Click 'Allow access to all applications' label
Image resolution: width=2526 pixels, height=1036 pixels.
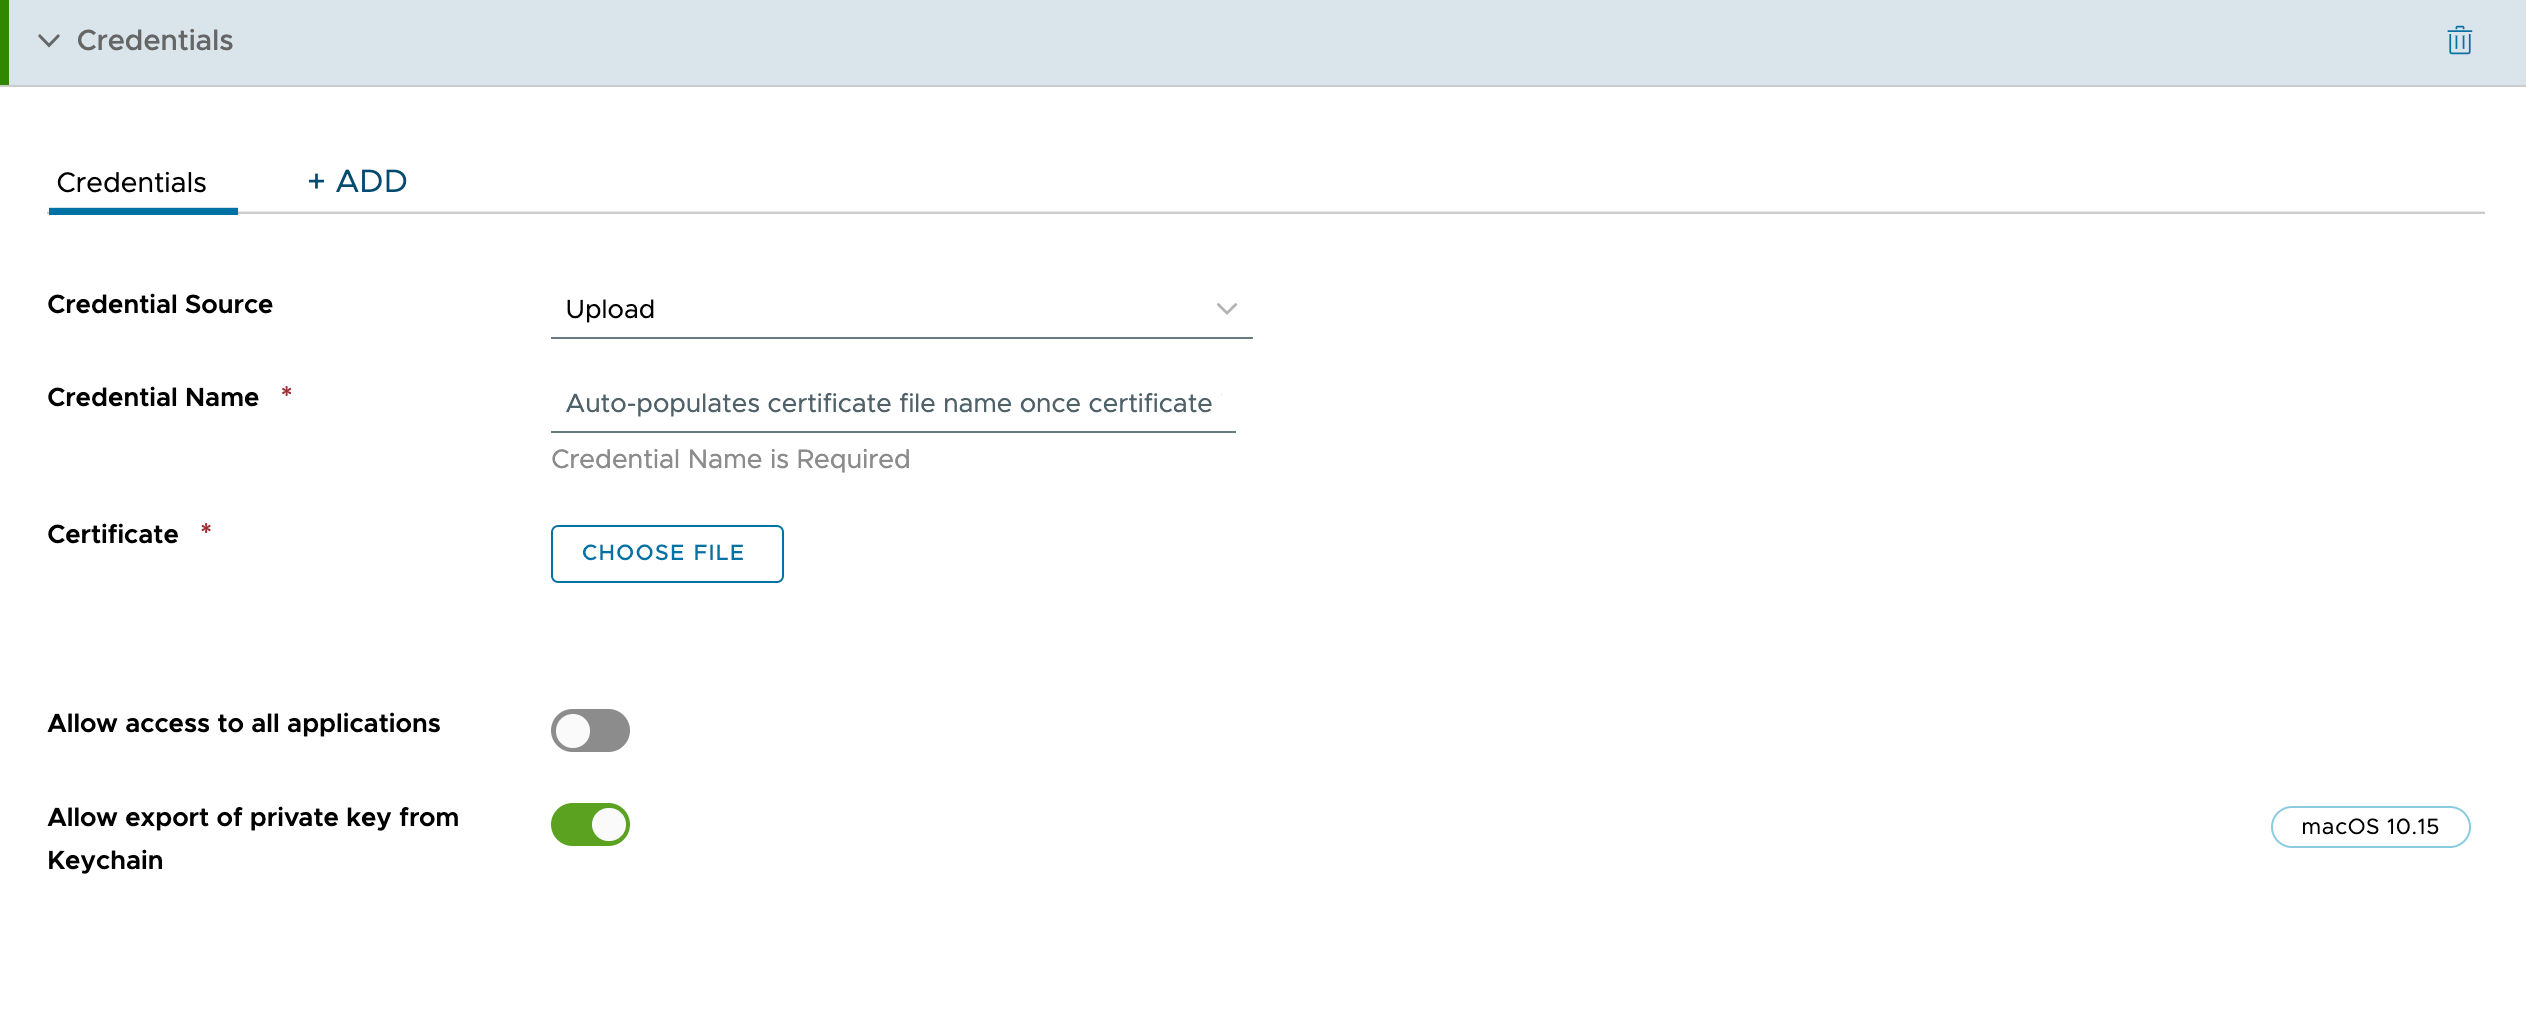pos(244,723)
